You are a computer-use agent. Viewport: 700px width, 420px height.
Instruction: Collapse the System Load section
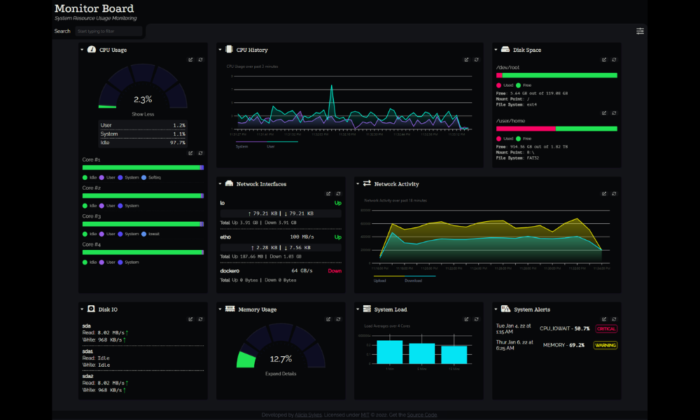click(358, 309)
